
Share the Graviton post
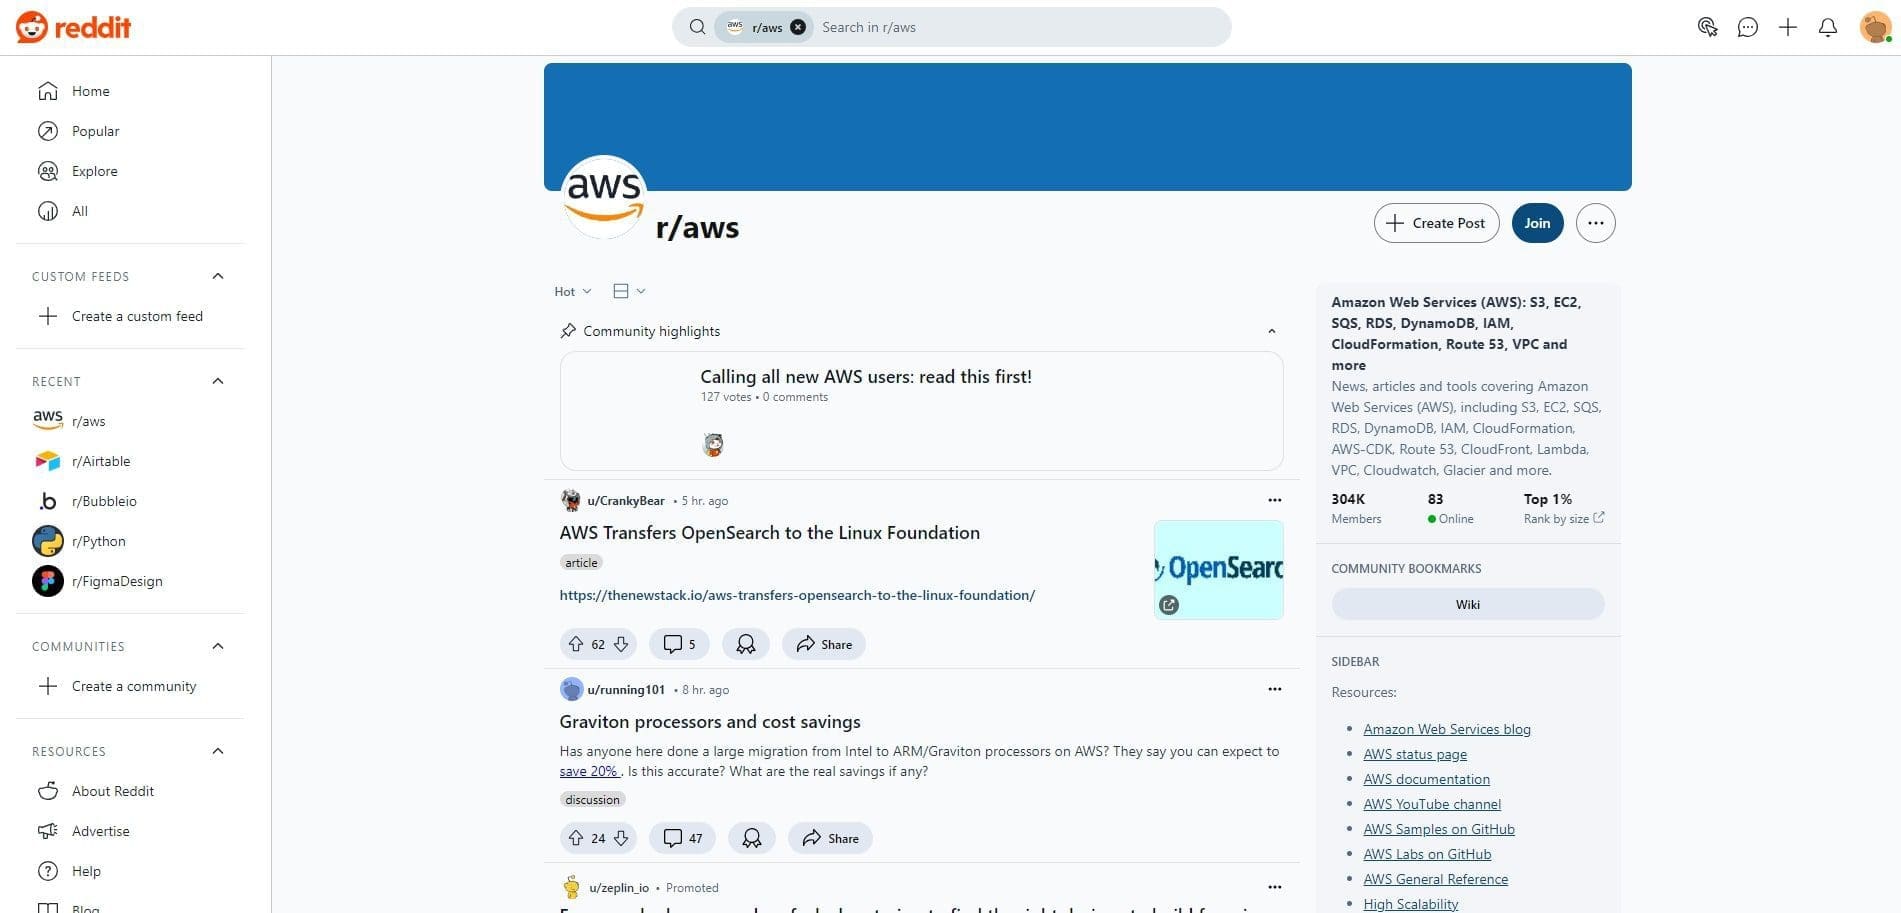point(830,838)
